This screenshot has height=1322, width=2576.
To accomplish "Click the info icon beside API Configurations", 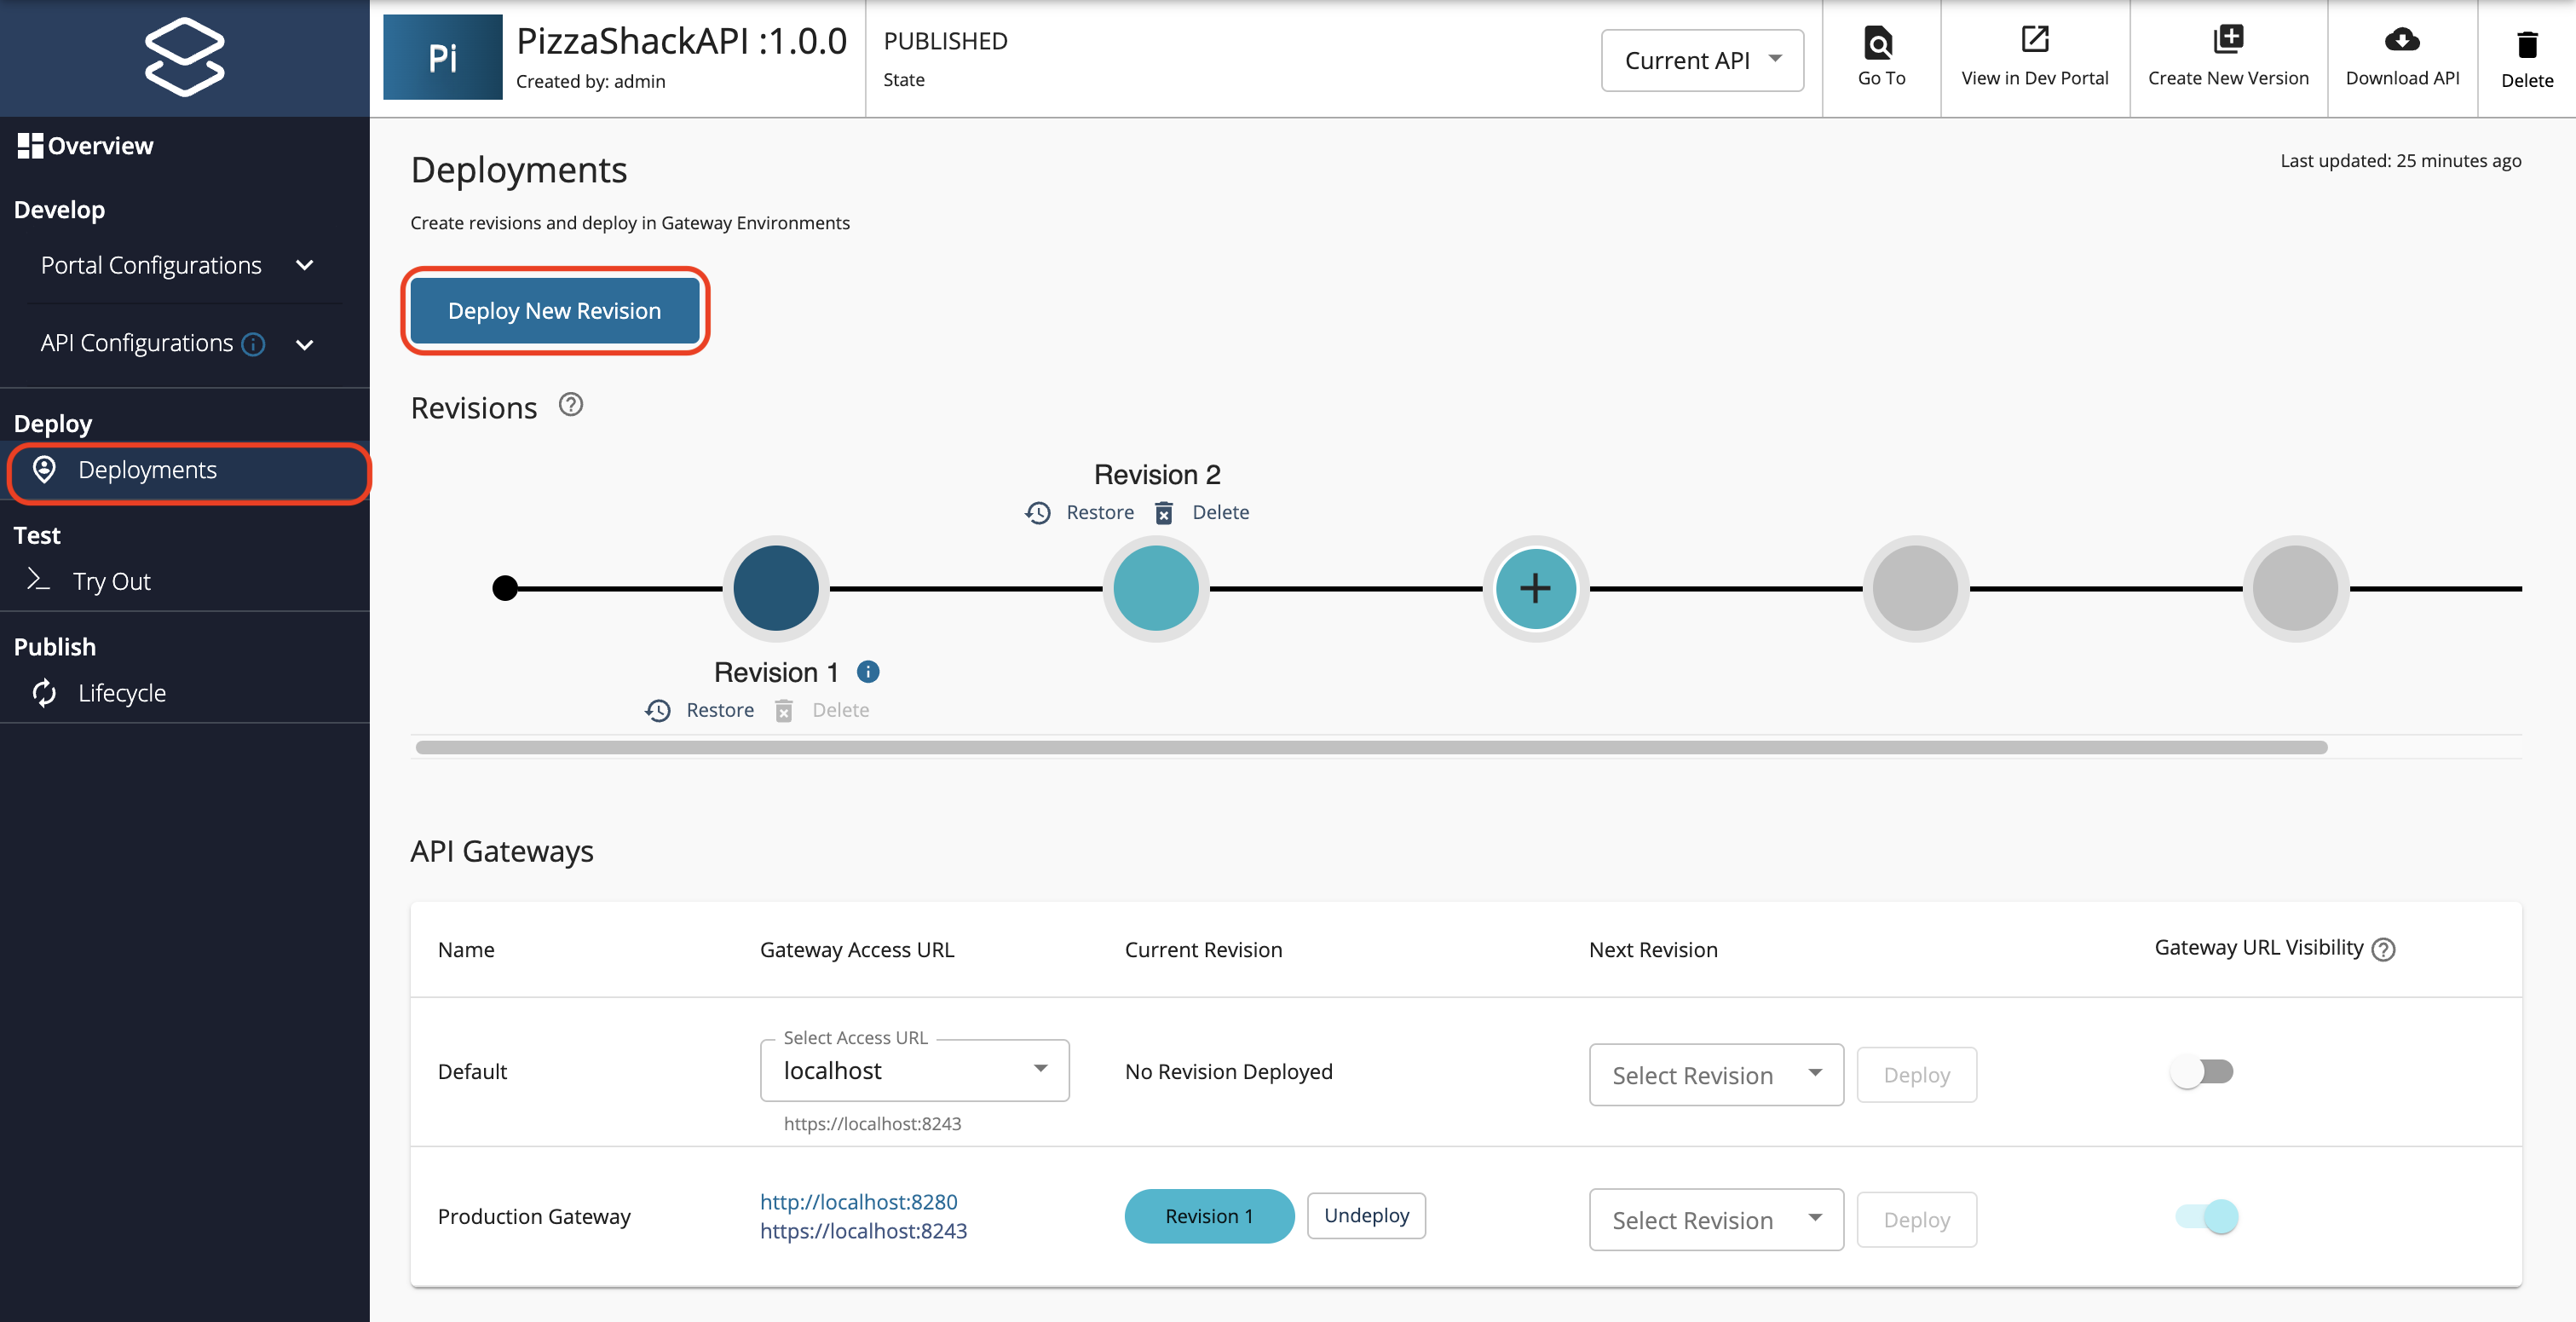I will 252,343.
